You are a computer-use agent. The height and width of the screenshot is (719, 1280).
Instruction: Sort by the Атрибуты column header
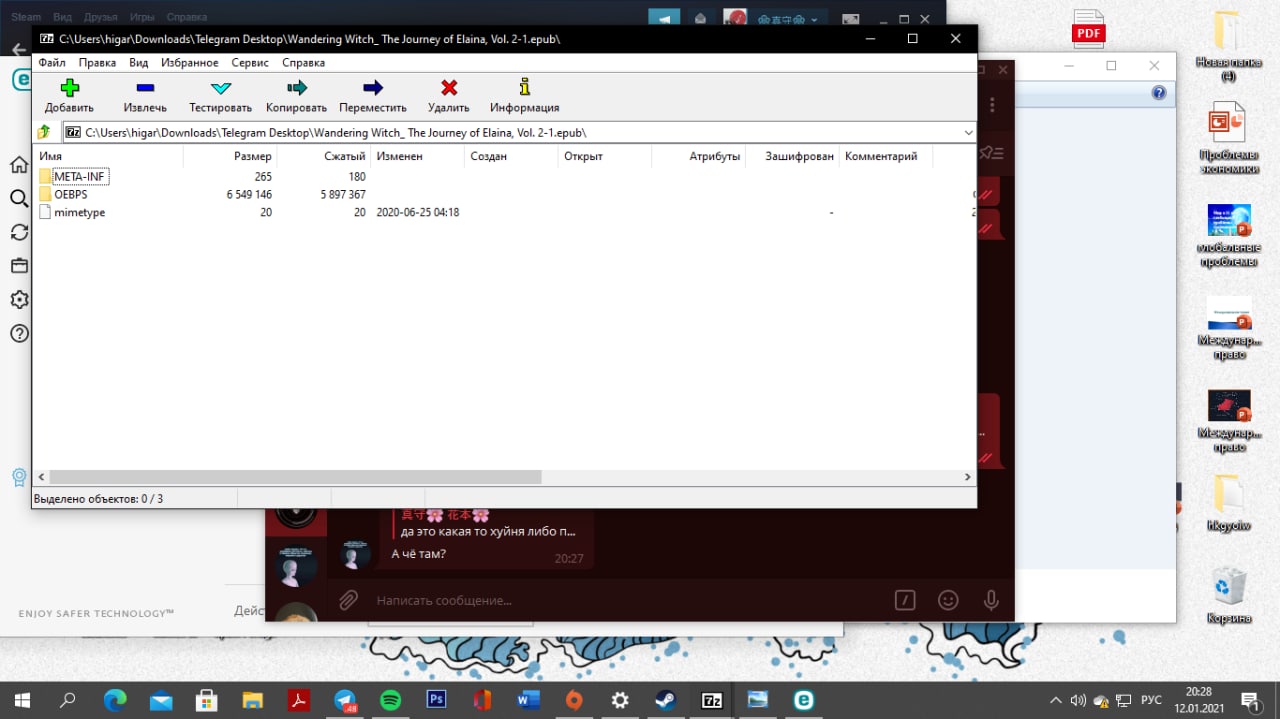pos(698,156)
